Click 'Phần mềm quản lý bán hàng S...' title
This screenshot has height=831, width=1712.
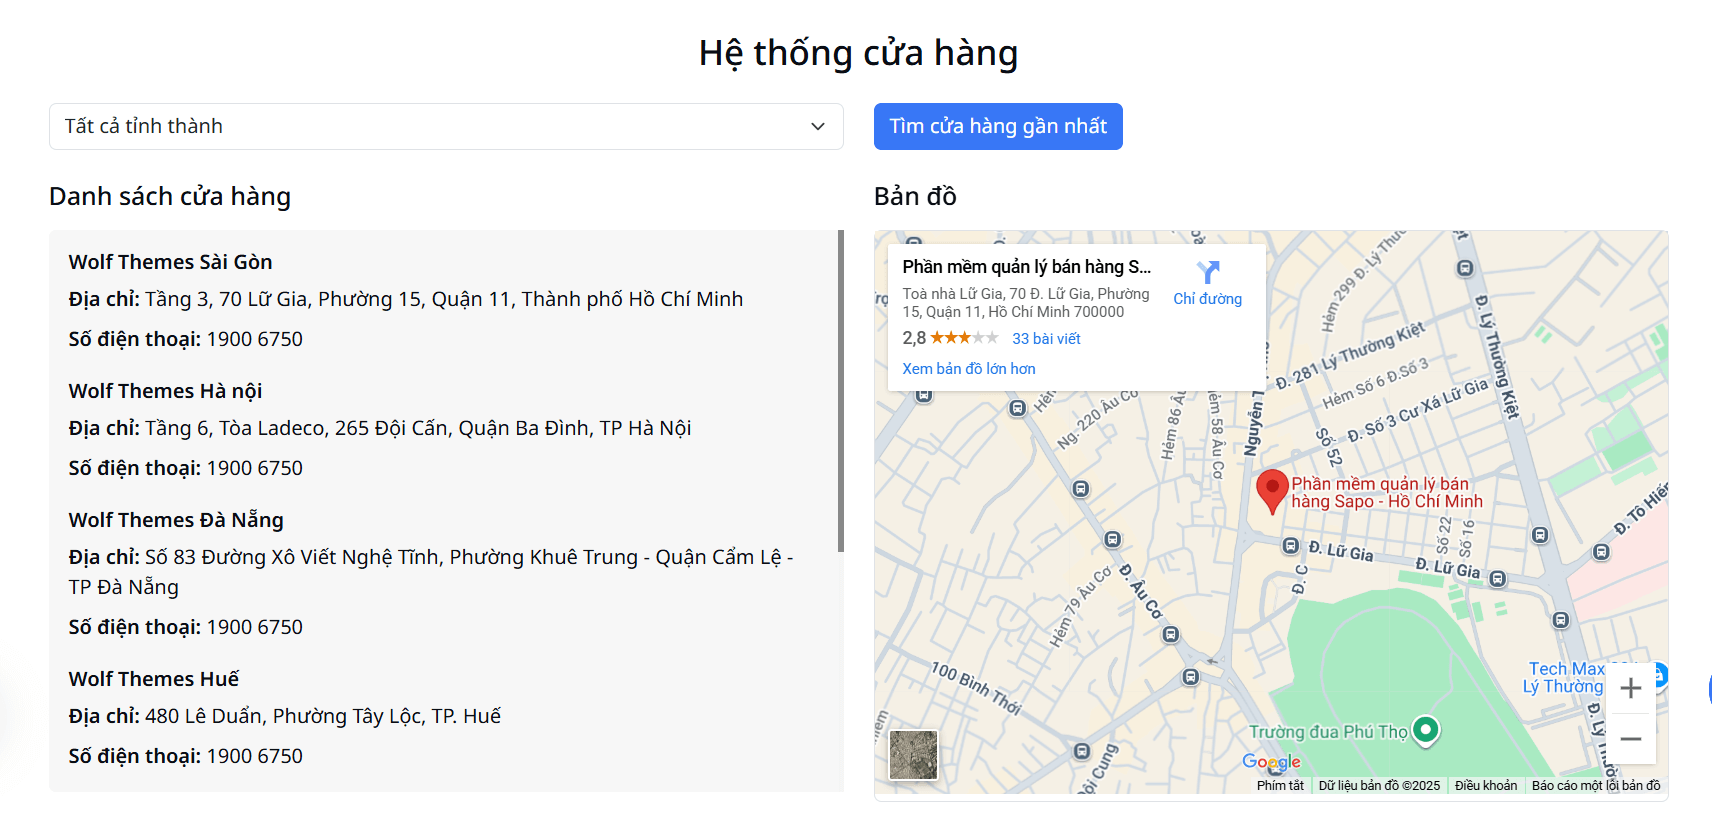(x=1026, y=267)
